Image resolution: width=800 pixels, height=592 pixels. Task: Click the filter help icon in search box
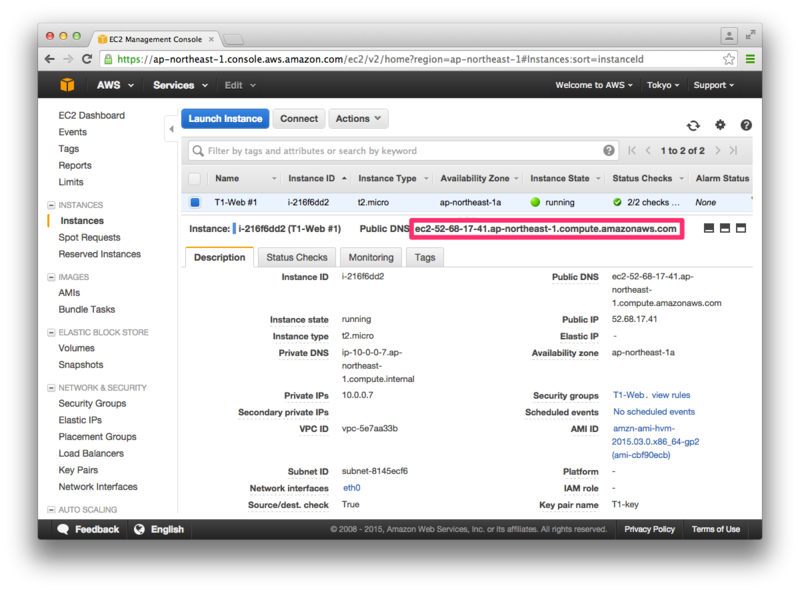(608, 151)
